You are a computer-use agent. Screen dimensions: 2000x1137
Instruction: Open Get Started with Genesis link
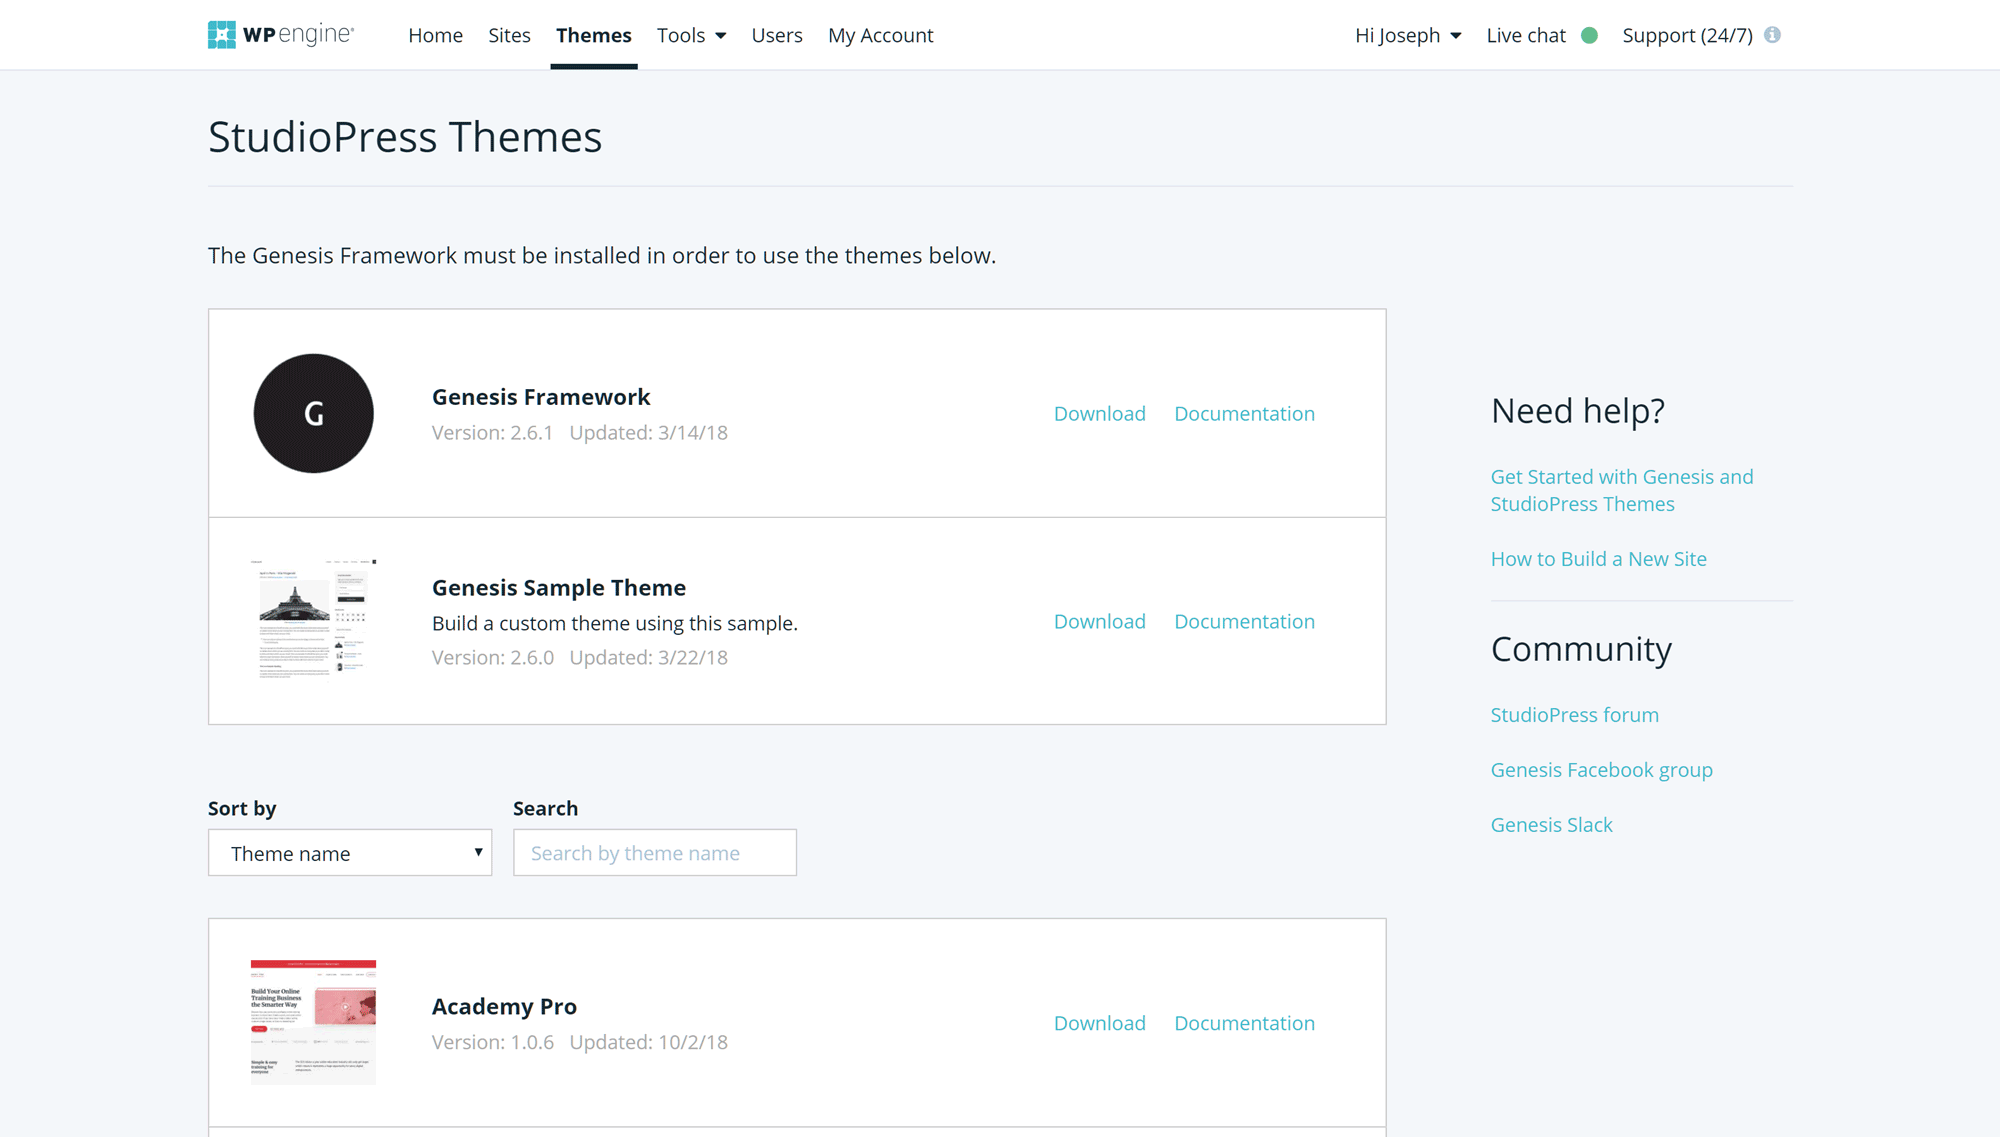[x=1622, y=490]
